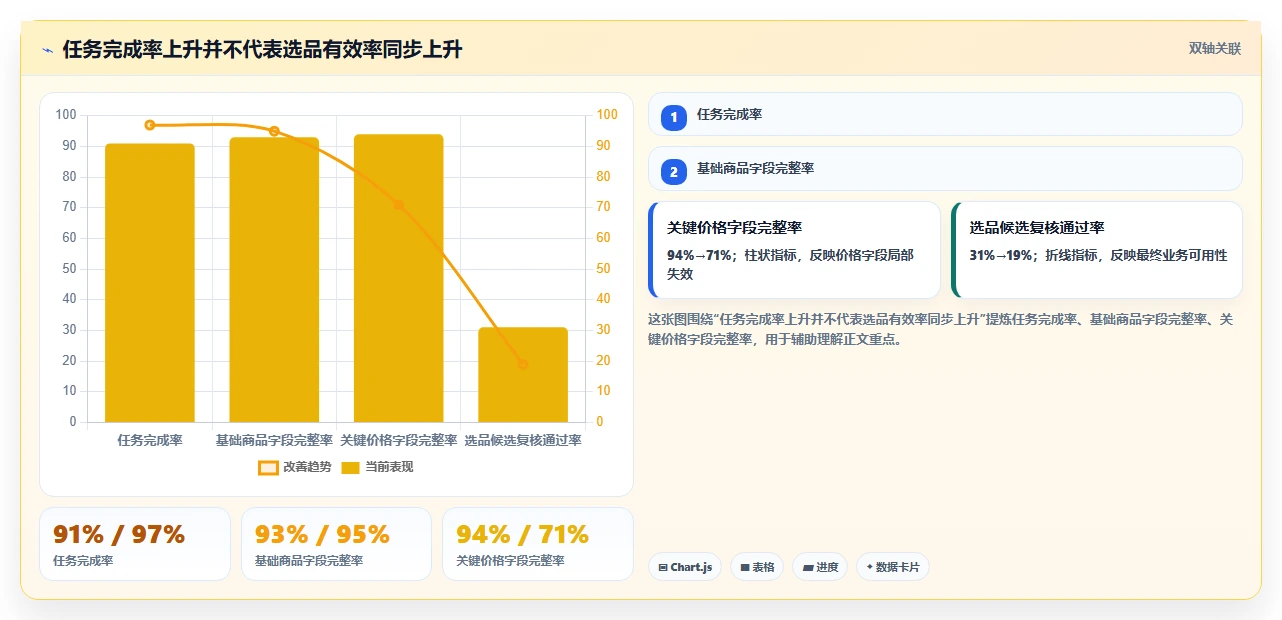This screenshot has height=620, width=1282.
Task: Click the trend line point at 19
Action: 523,364
